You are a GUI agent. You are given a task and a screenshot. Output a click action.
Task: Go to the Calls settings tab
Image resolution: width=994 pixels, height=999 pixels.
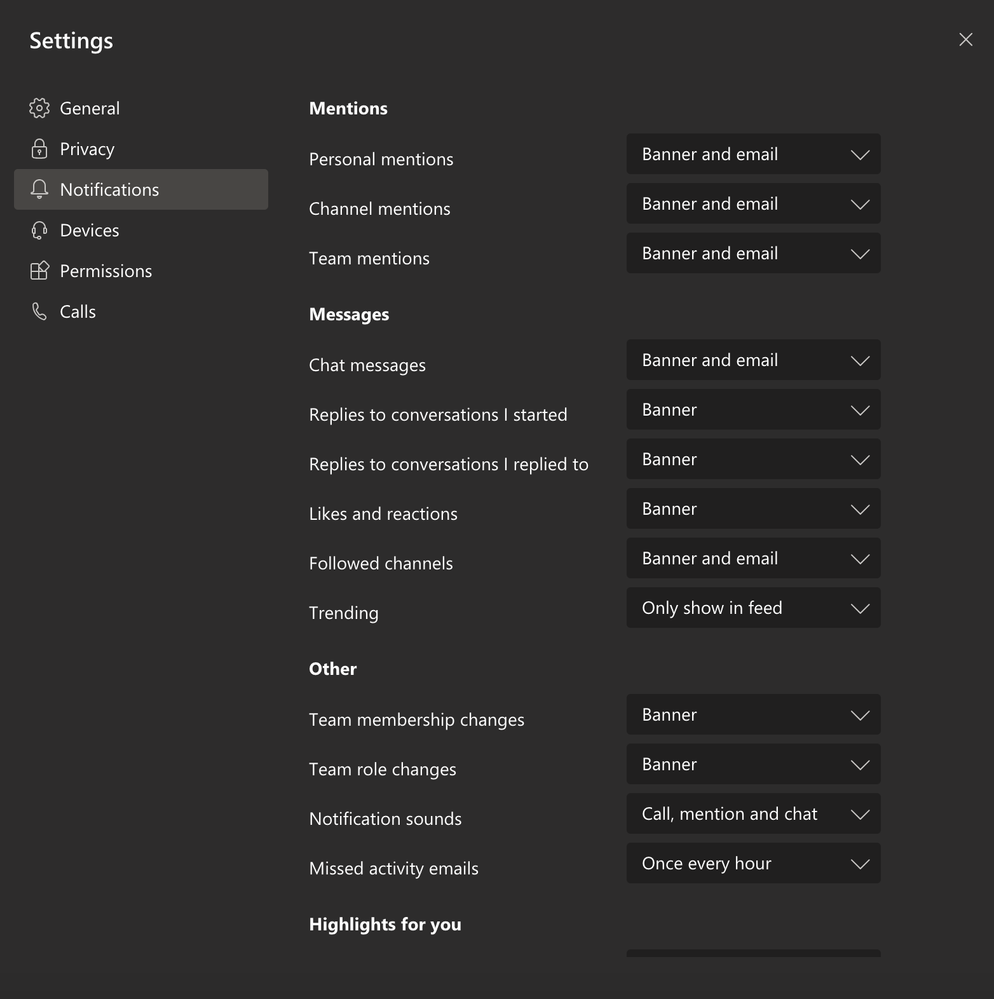[78, 312]
